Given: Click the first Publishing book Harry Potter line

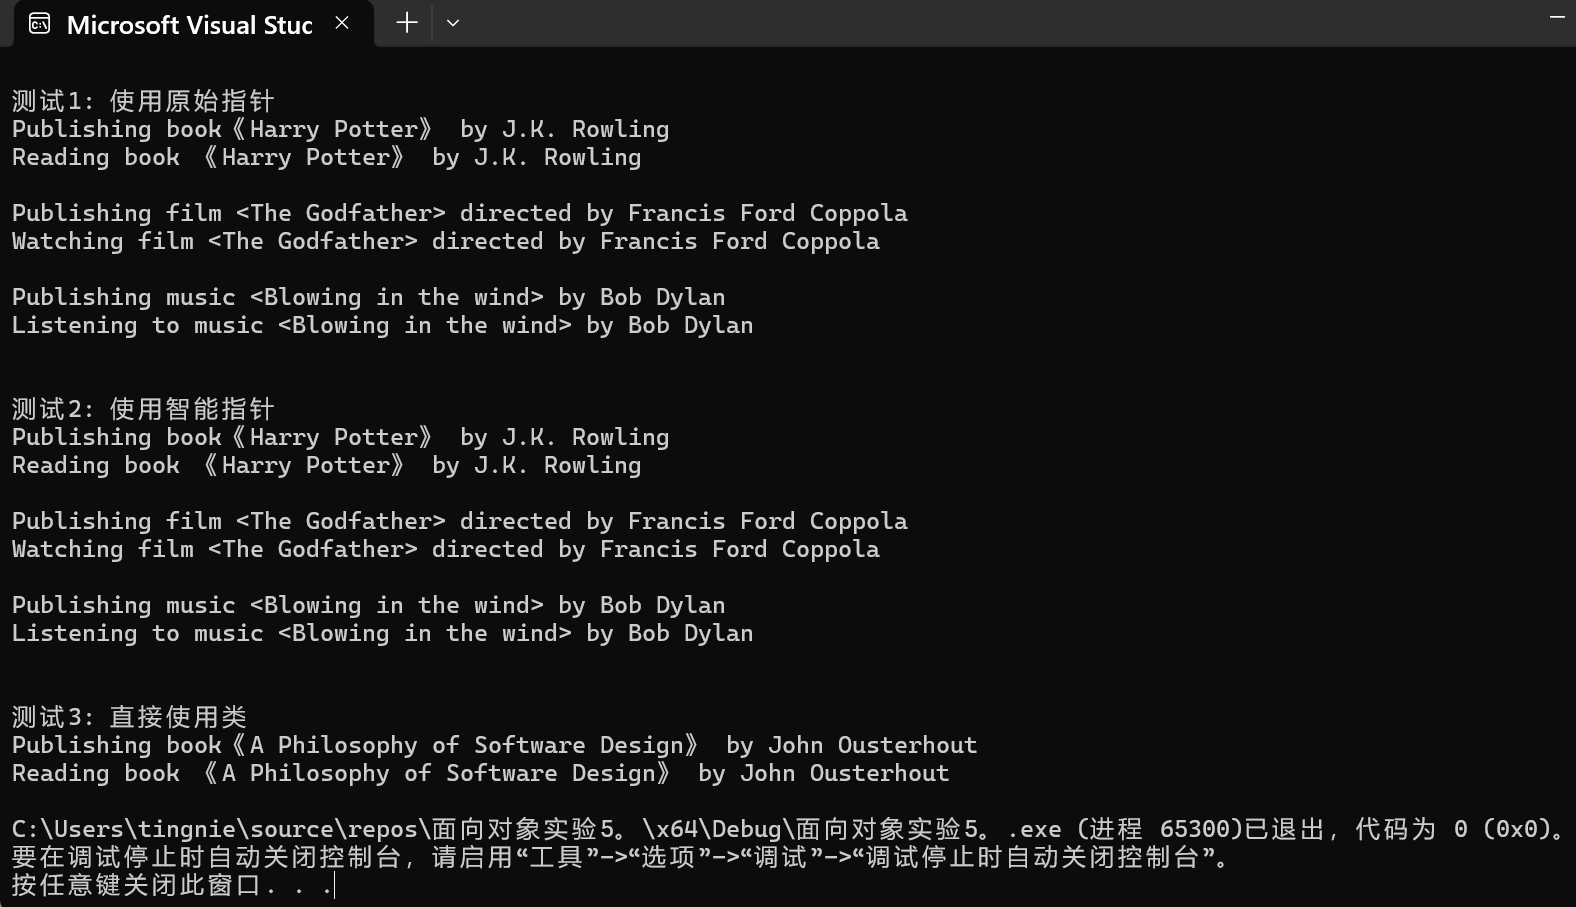Looking at the screenshot, I should point(340,129).
